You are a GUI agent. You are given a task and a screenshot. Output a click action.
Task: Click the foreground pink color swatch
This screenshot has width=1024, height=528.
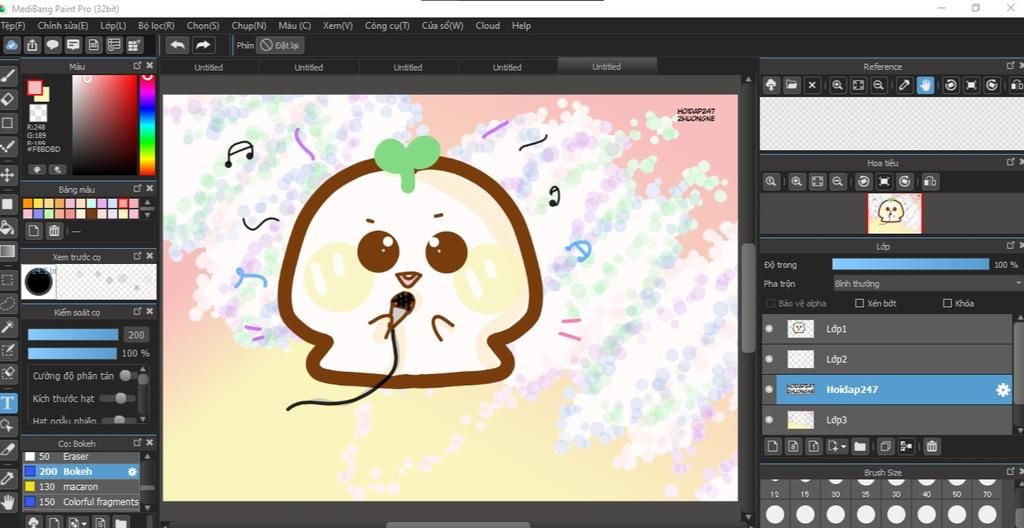[x=34, y=88]
